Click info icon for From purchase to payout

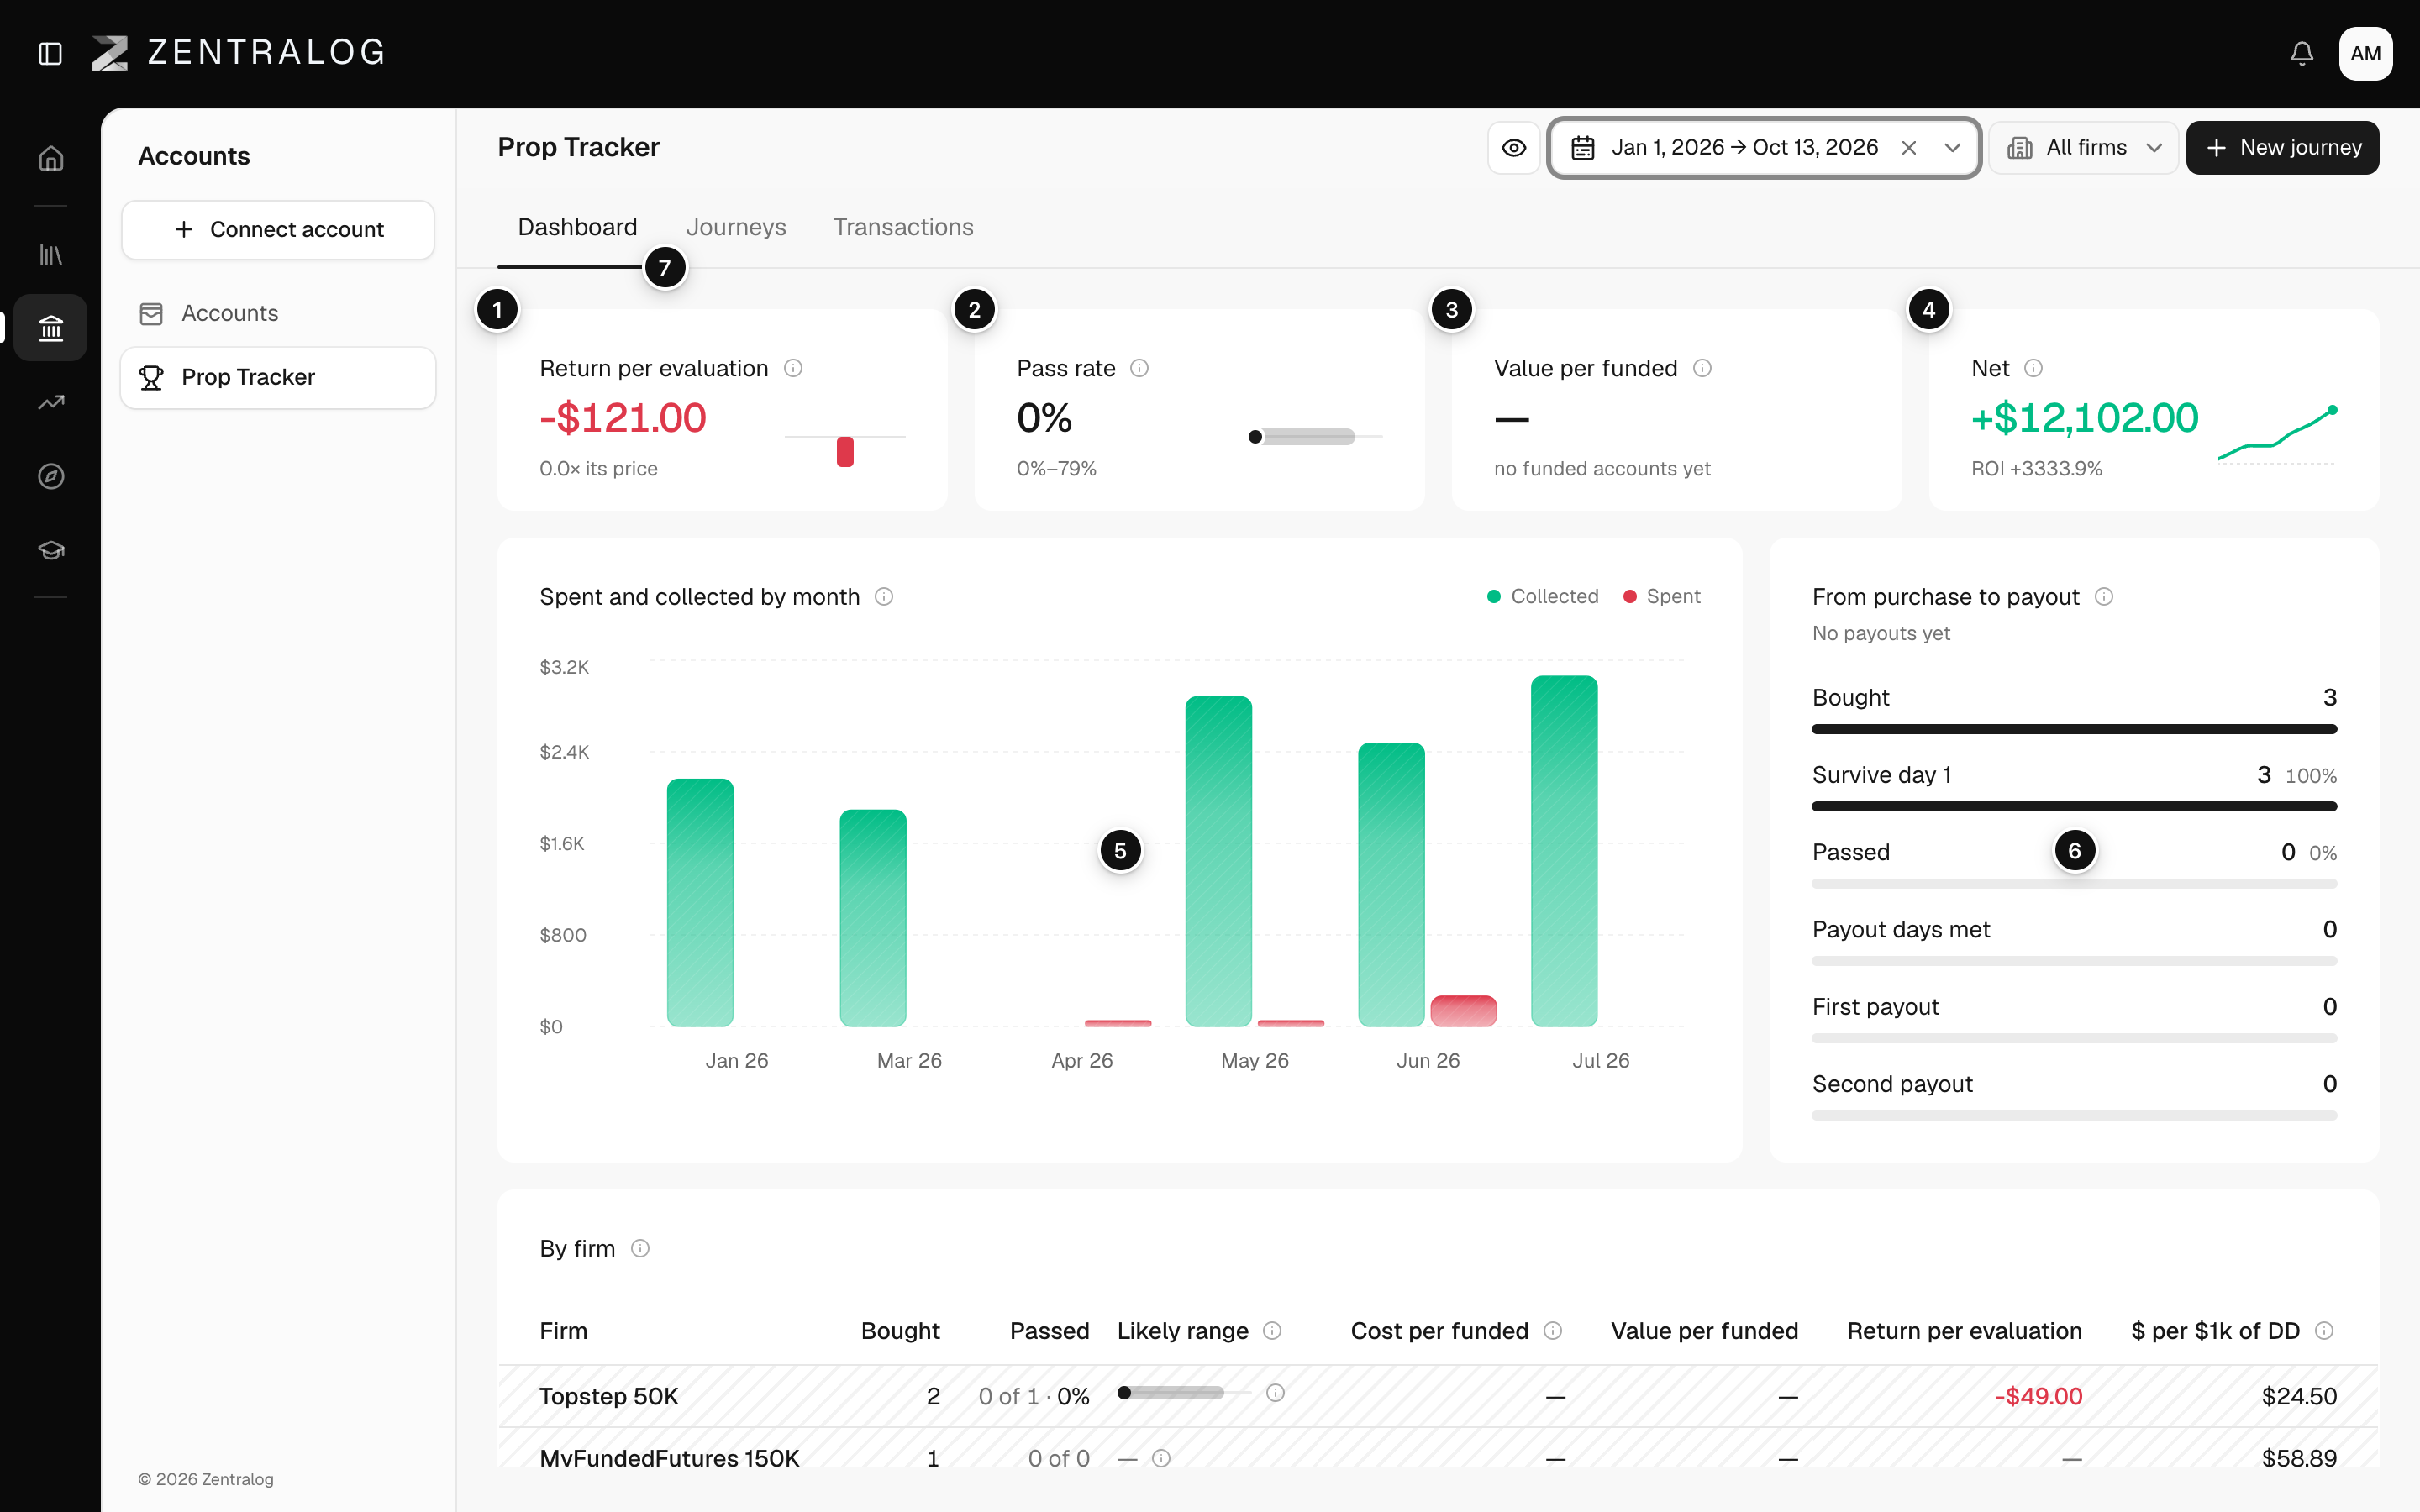pyautogui.click(x=2104, y=597)
